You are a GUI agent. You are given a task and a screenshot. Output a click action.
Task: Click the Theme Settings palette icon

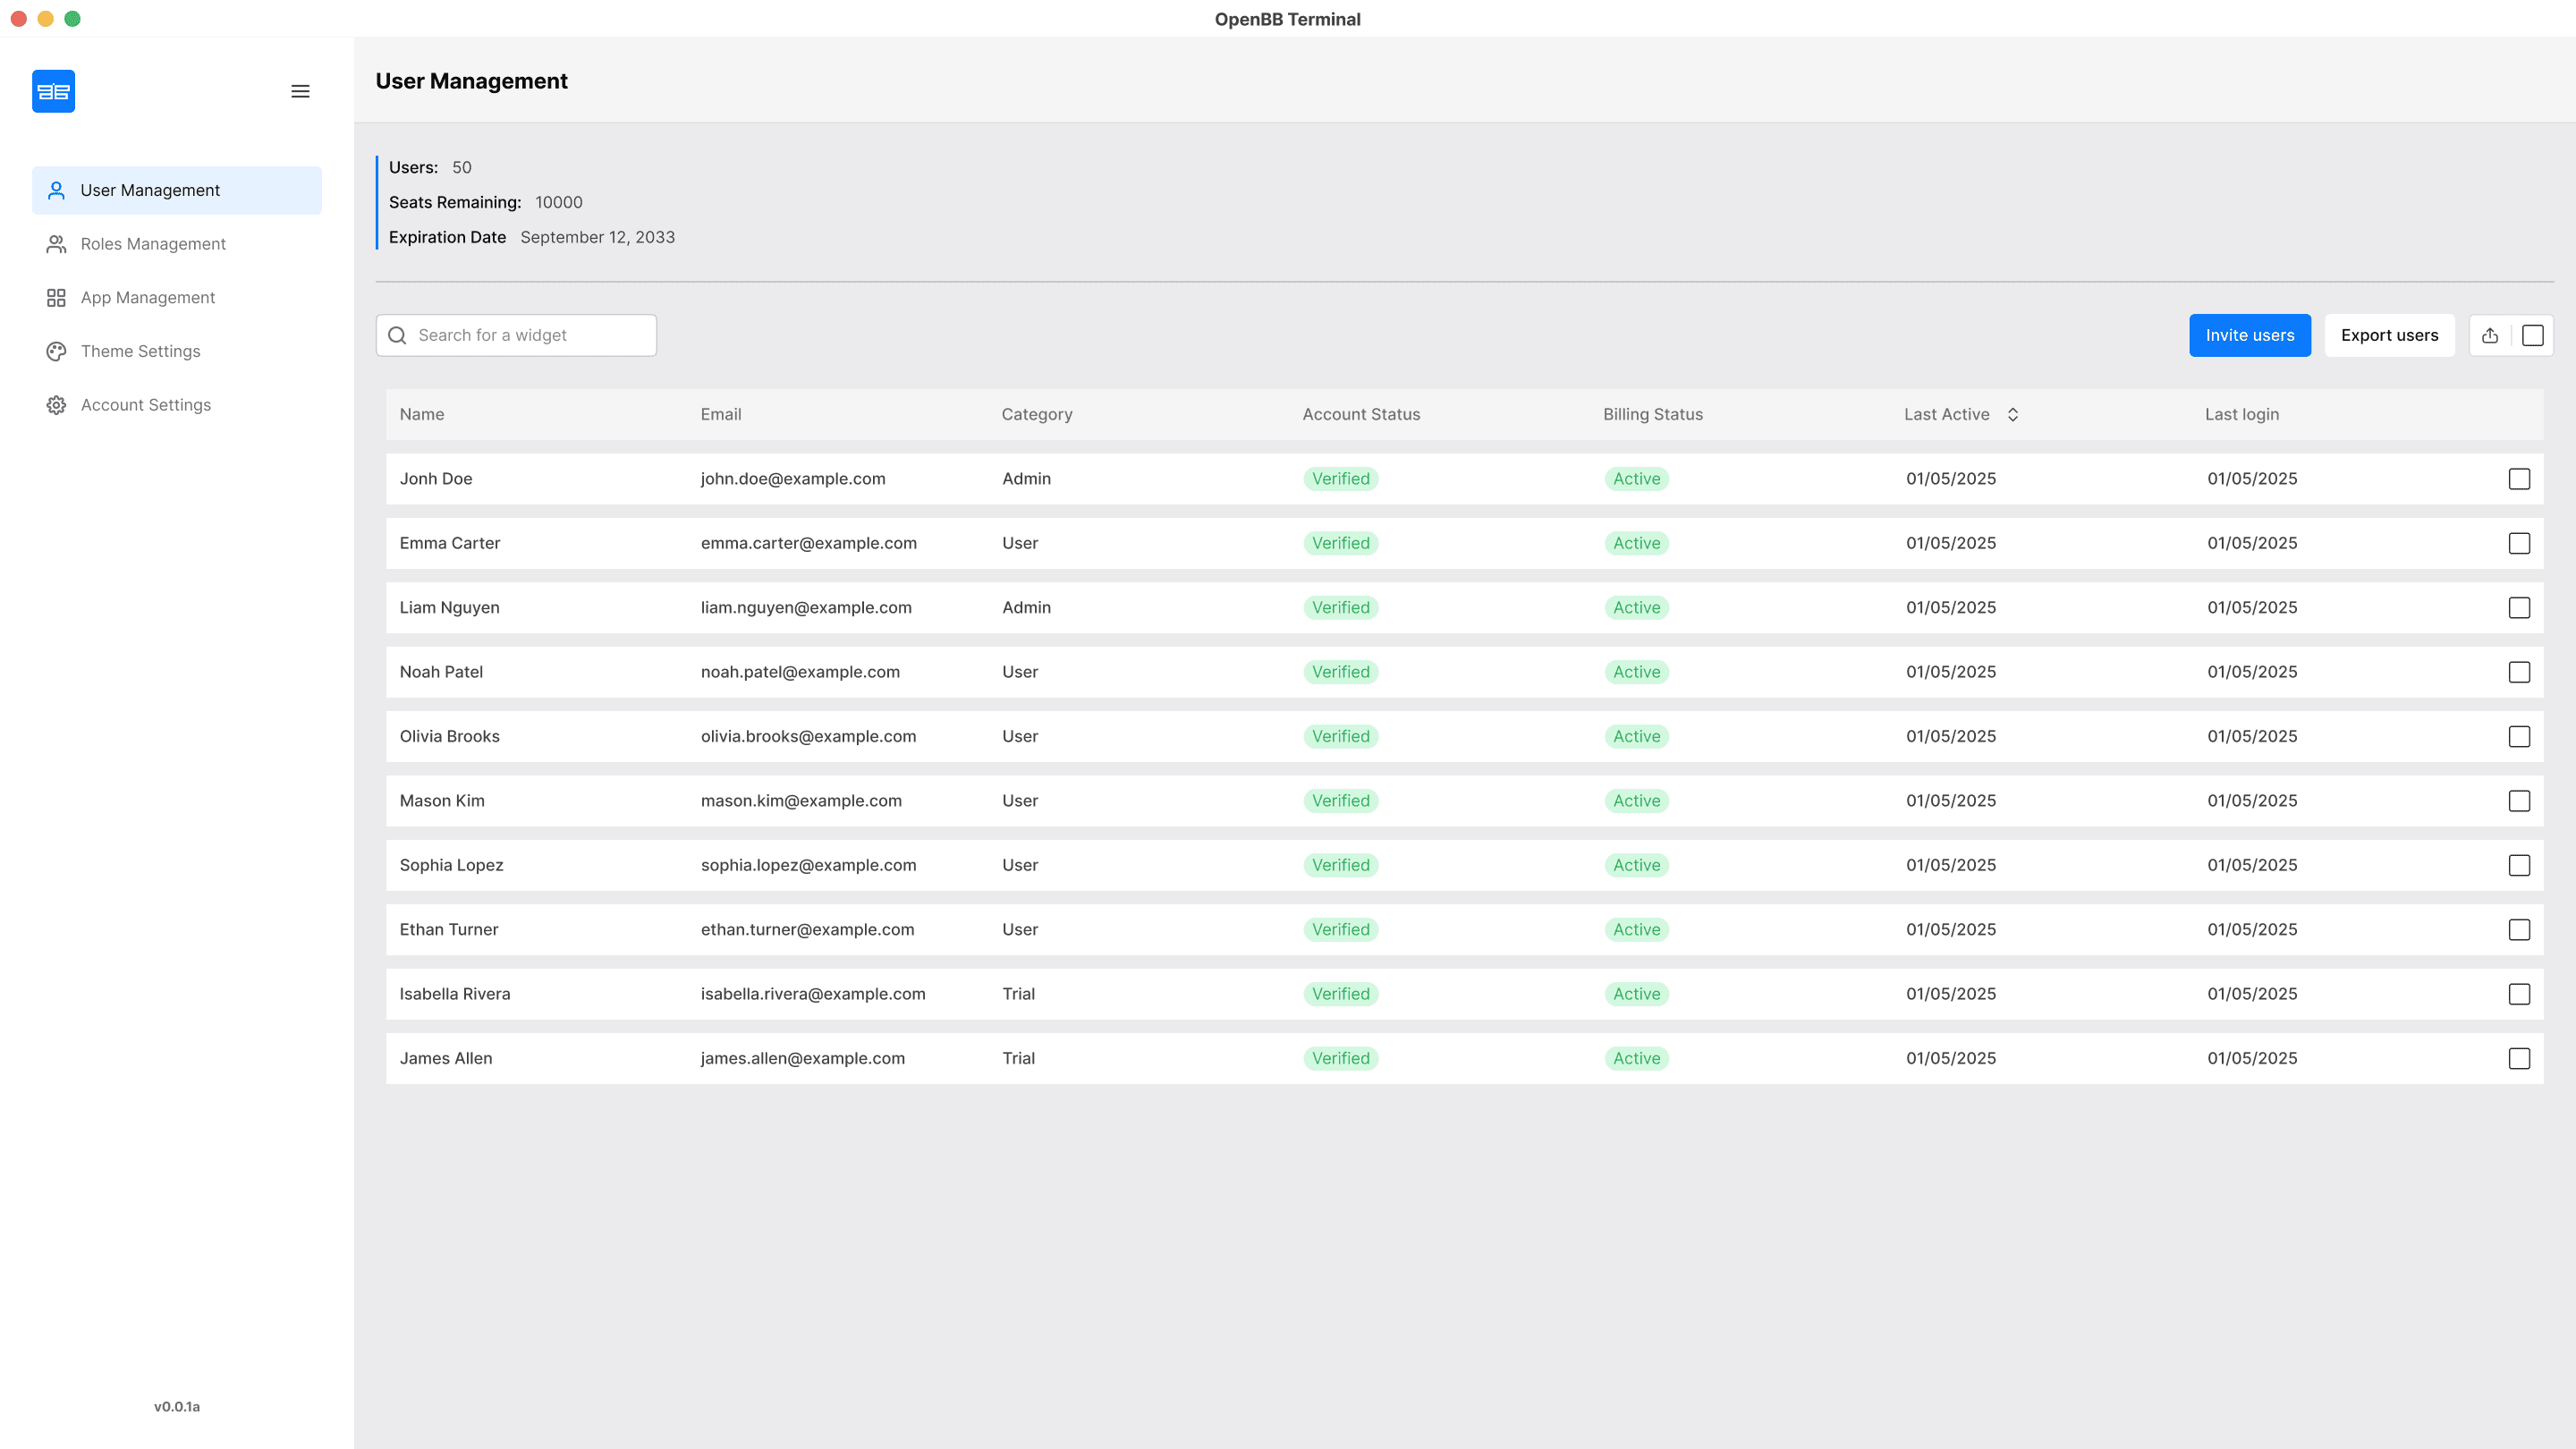click(x=56, y=351)
